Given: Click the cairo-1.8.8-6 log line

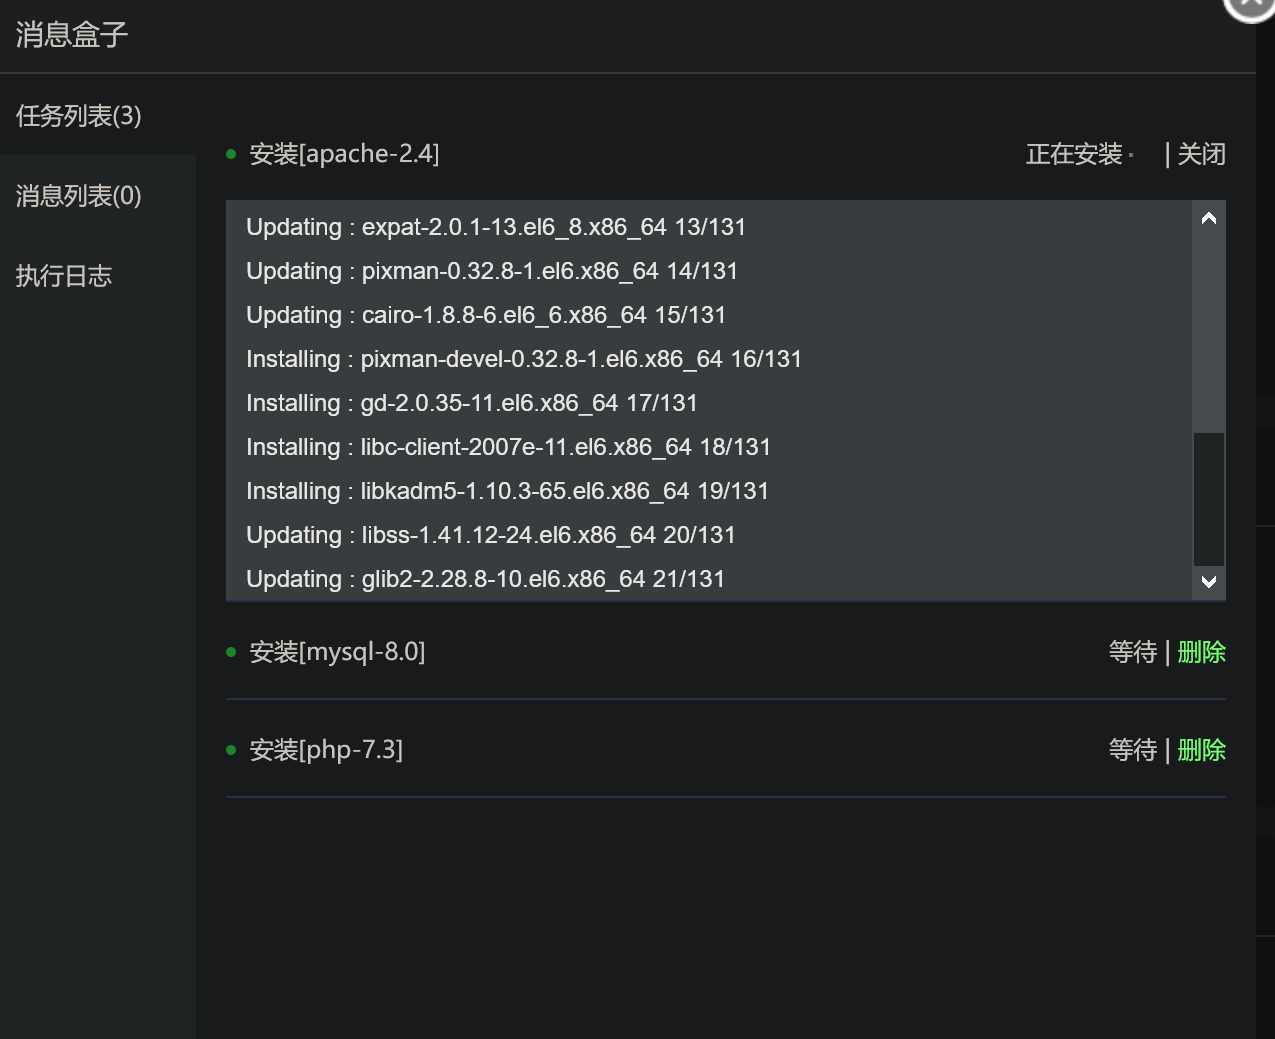Looking at the screenshot, I should pos(486,315).
